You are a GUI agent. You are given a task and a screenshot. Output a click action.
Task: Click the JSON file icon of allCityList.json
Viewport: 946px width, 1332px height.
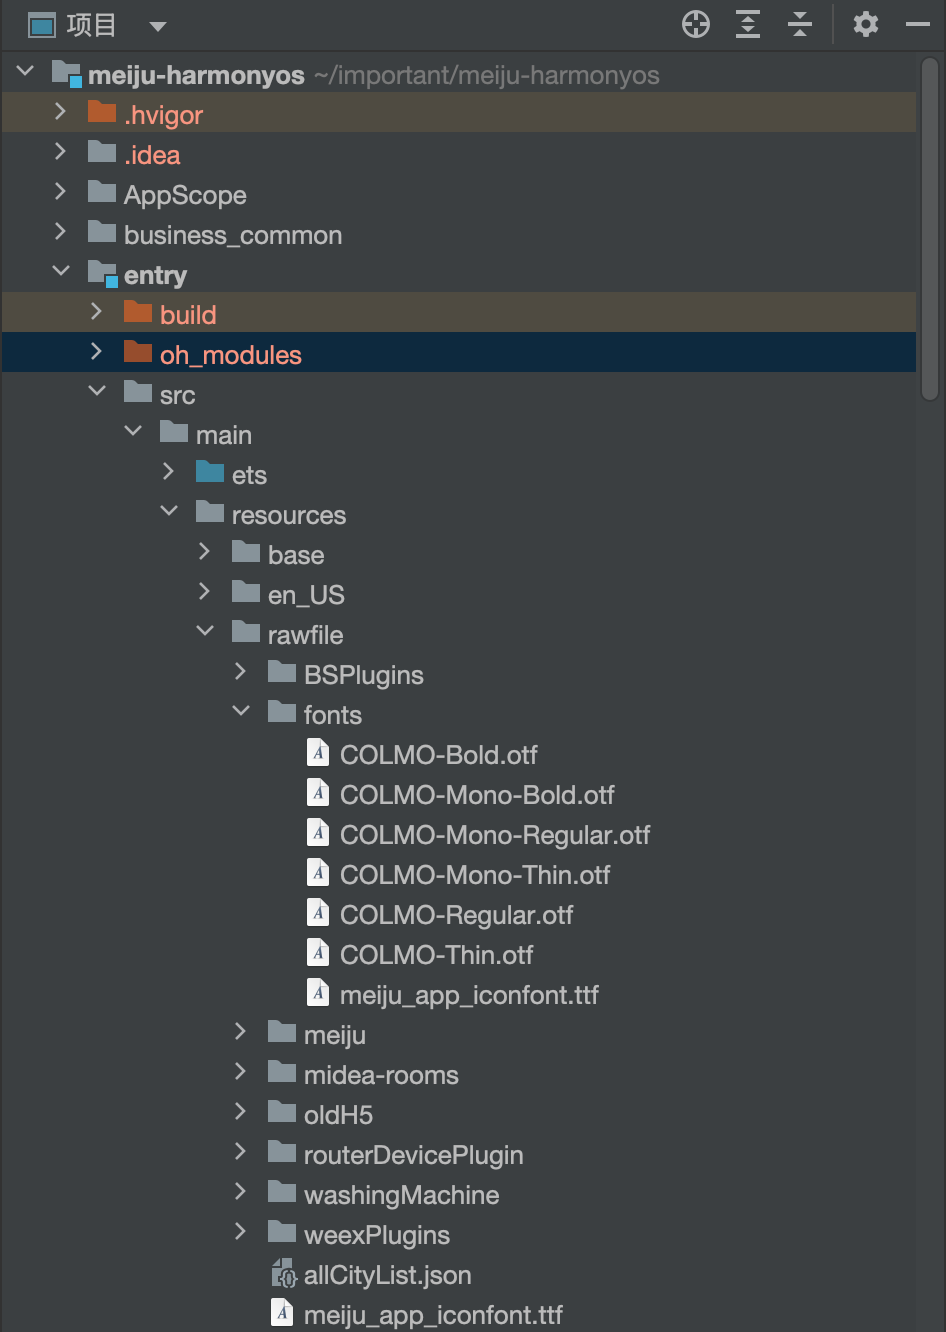(x=284, y=1274)
